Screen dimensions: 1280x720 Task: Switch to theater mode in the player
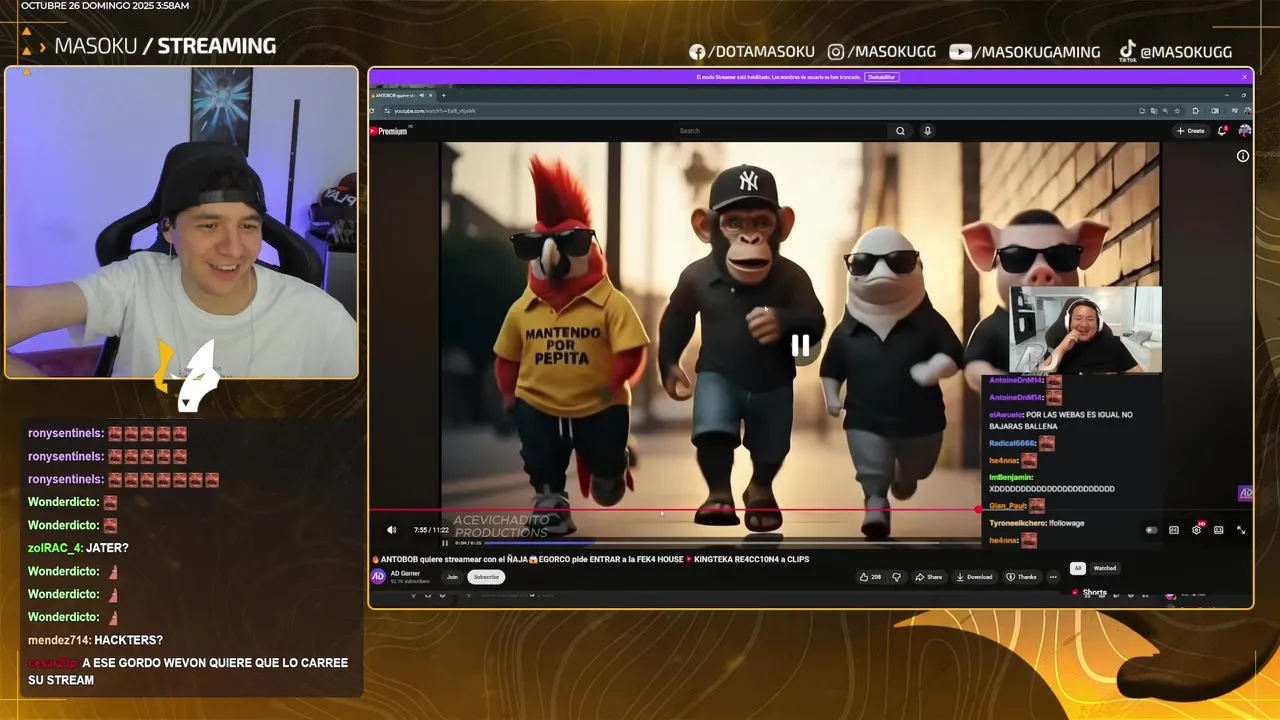click(x=1218, y=530)
